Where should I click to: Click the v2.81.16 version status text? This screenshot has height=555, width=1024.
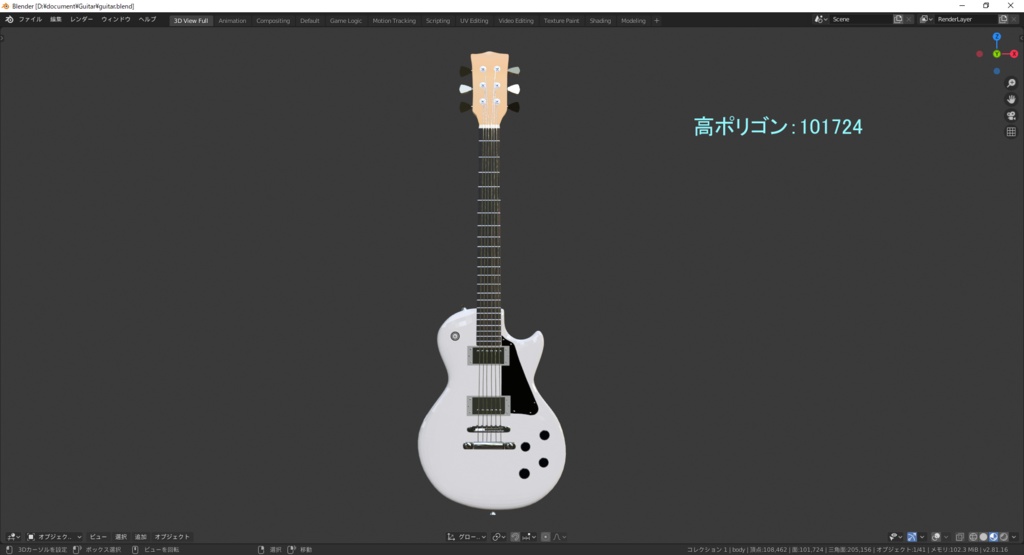(997, 550)
